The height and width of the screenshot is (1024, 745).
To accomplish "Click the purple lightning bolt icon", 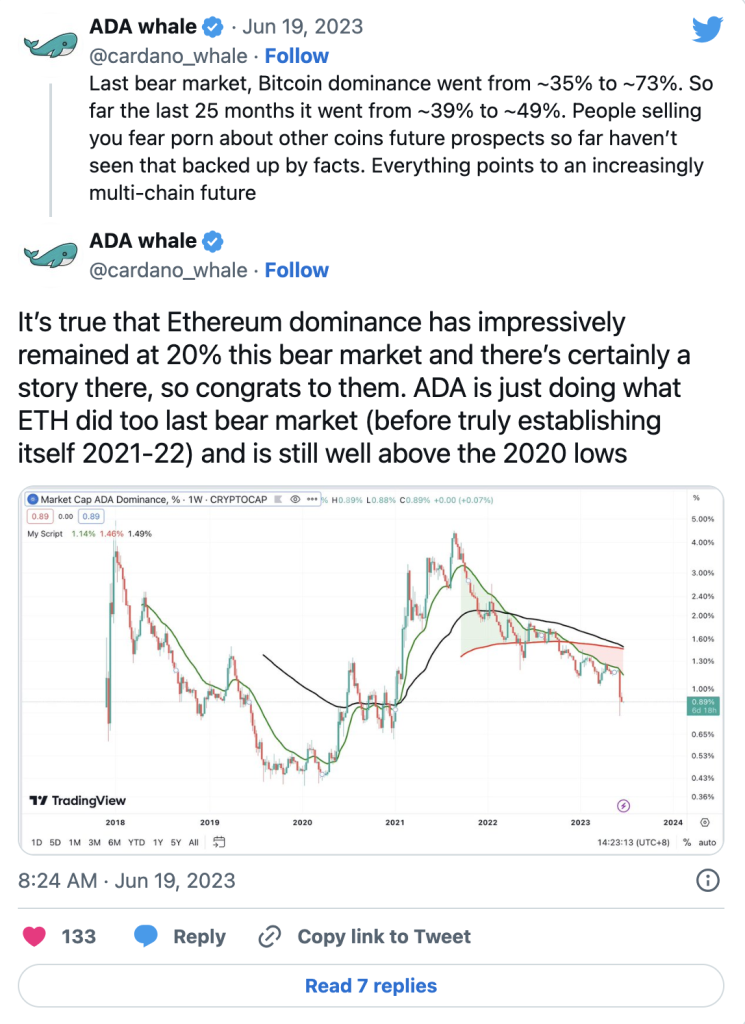I will pos(623,804).
